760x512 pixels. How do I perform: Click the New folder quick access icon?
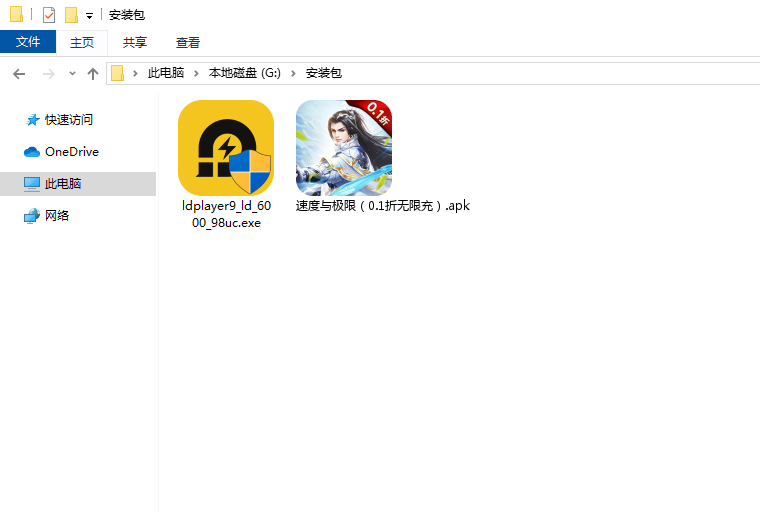click(71, 15)
